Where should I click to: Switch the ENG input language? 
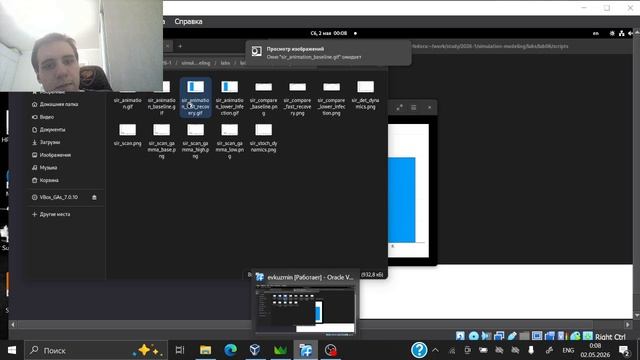(x=568, y=350)
